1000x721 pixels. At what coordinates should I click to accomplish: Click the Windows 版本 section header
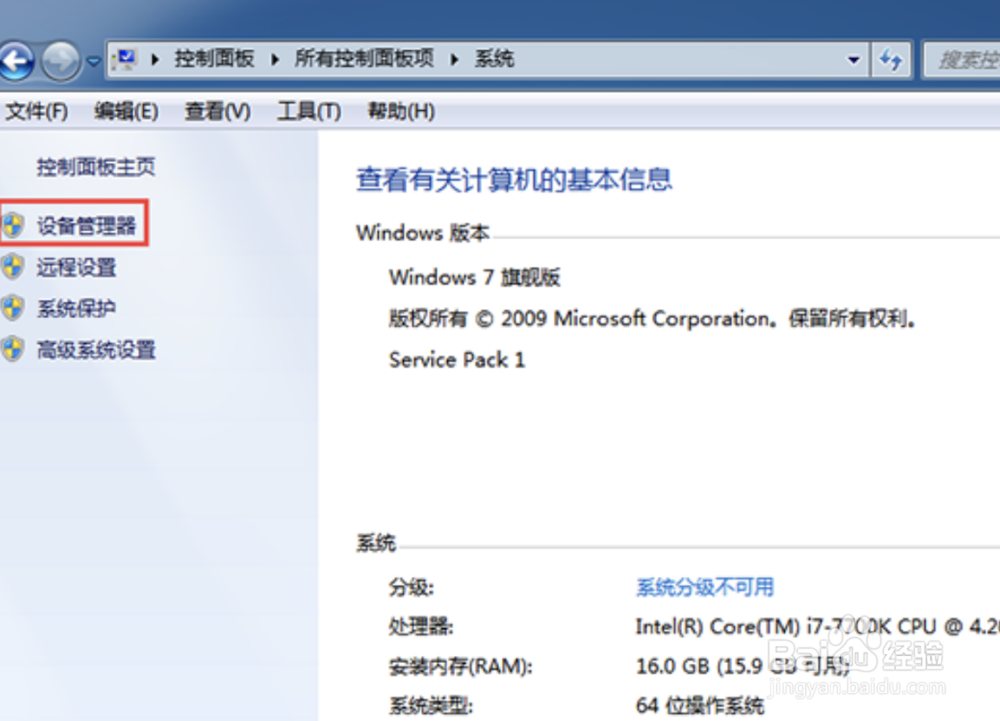tap(423, 233)
